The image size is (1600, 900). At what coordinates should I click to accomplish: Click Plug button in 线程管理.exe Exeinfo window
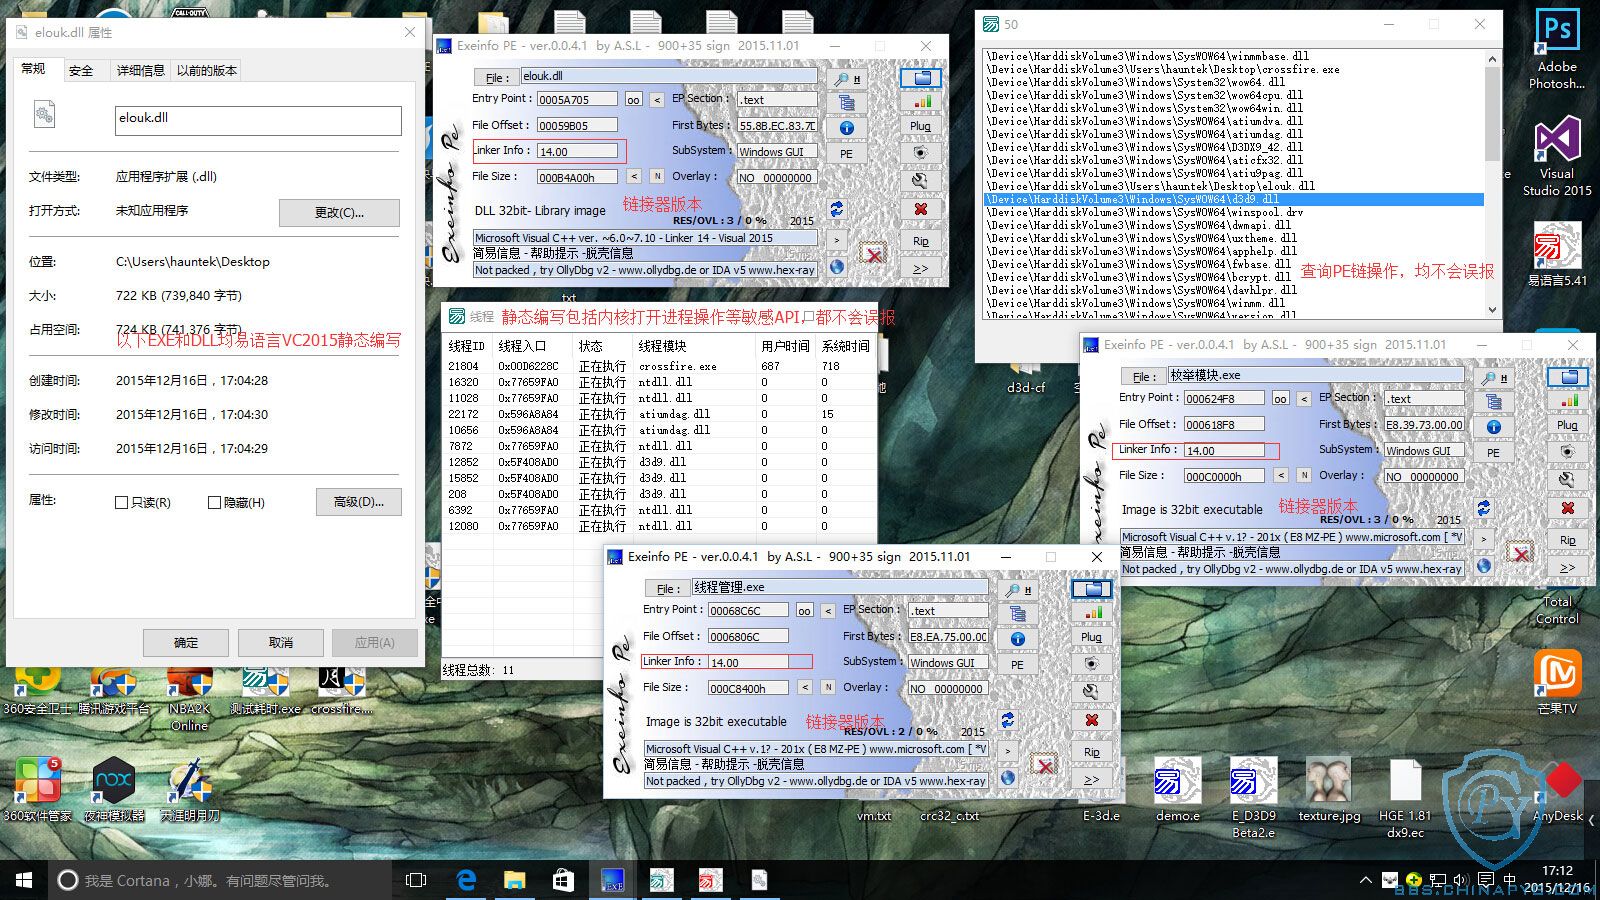click(x=1091, y=637)
